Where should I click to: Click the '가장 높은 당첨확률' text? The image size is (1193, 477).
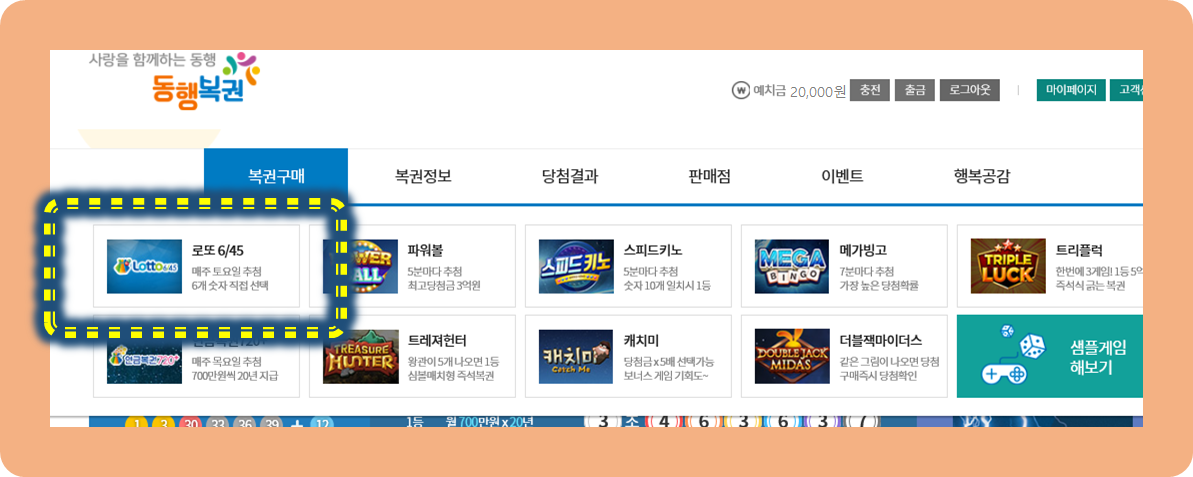click(x=880, y=286)
